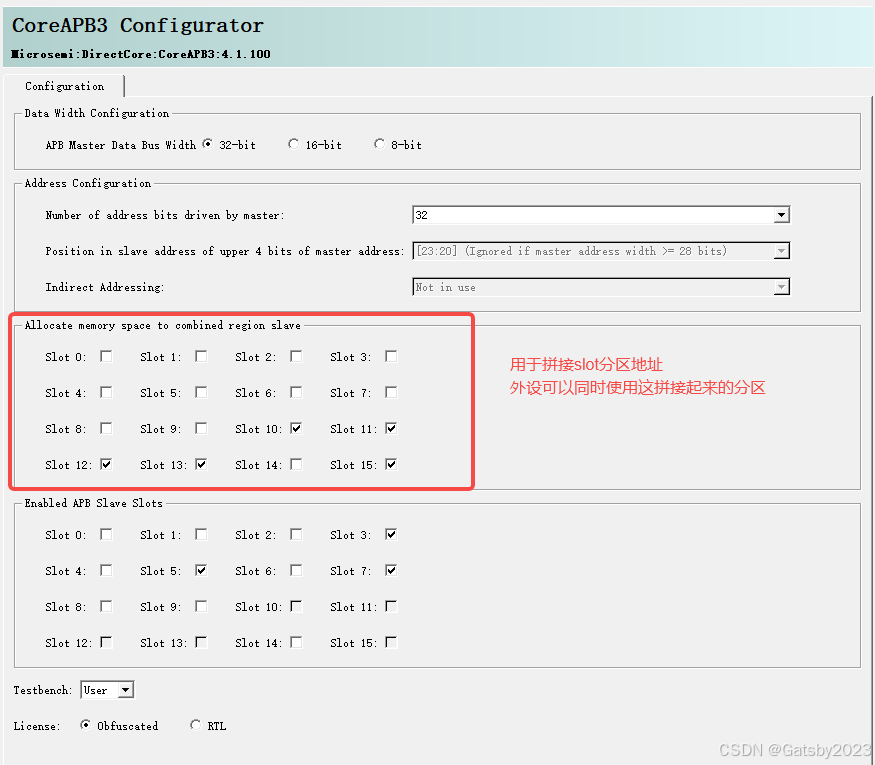Screen dimensions: 875x765
Task: Click the 'Indirect Addressing:' label
Action: tap(105, 287)
